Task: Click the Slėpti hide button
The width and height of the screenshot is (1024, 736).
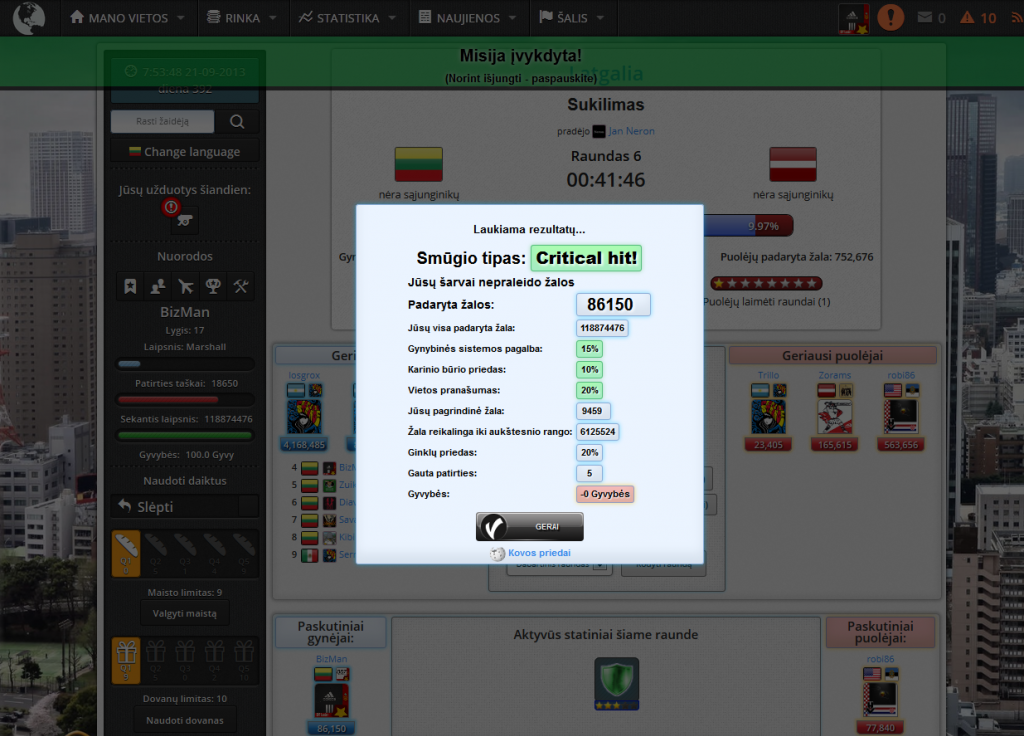Action: tap(185, 506)
